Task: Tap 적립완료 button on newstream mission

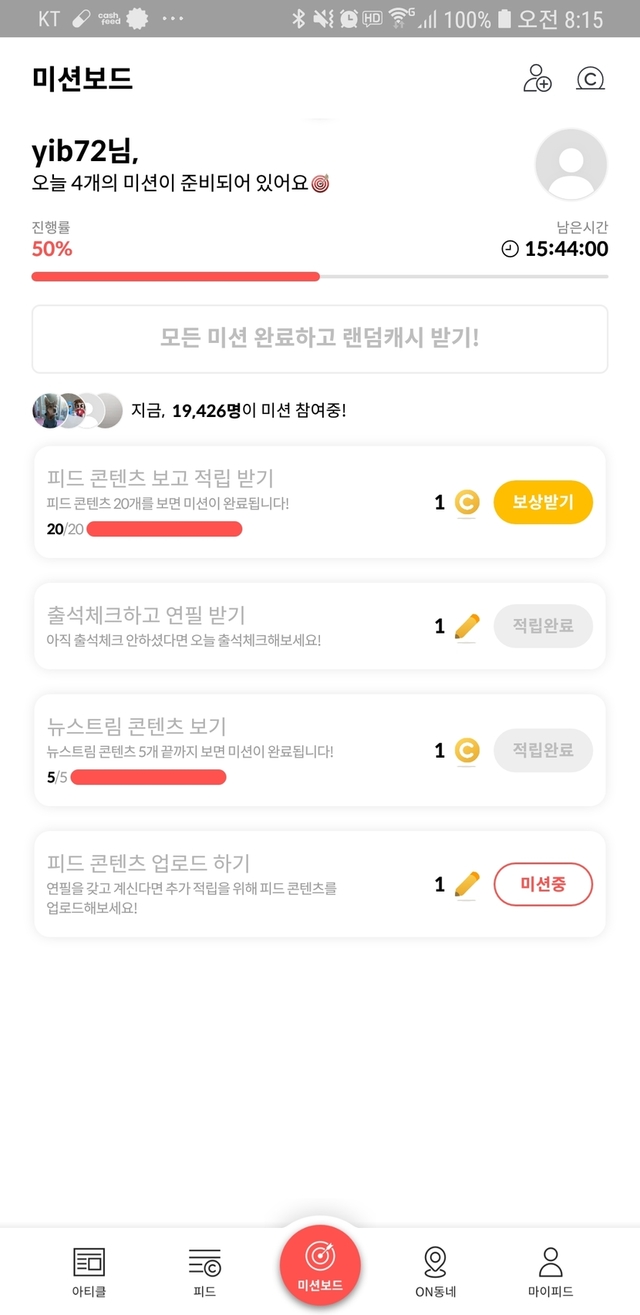Action: coord(543,750)
